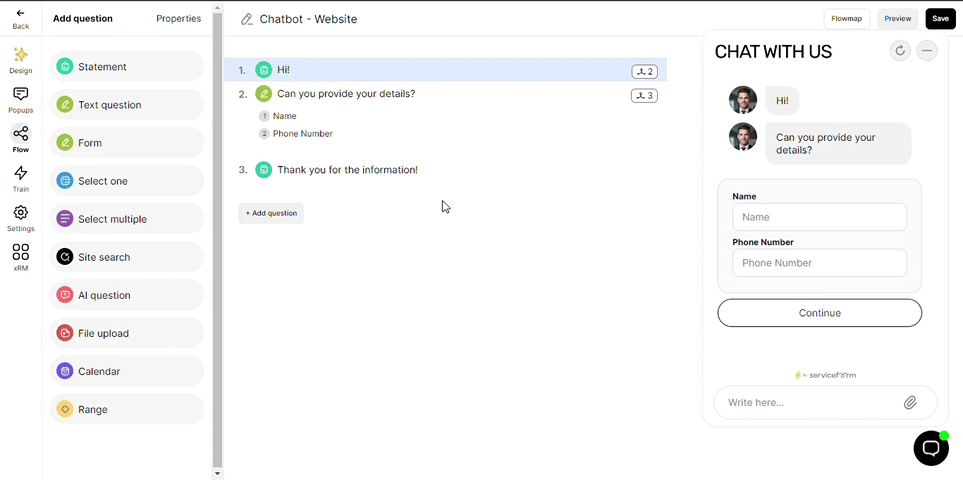
Task: Click the Save button
Action: [x=940, y=18]
